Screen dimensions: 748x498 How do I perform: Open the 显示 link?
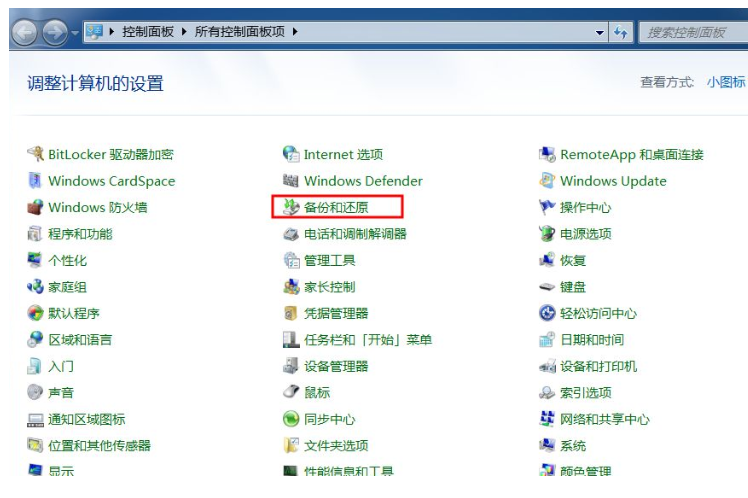click(61, 471)
